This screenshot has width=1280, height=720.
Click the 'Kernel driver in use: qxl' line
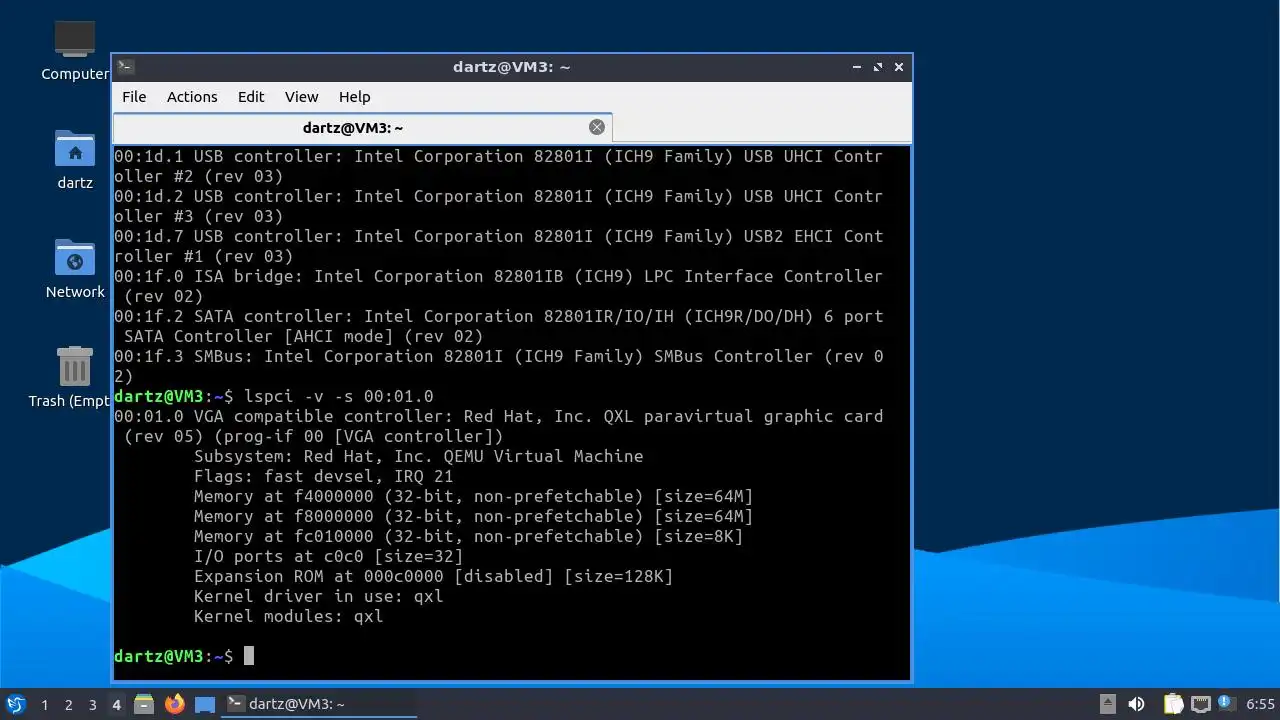pos(318,596)
